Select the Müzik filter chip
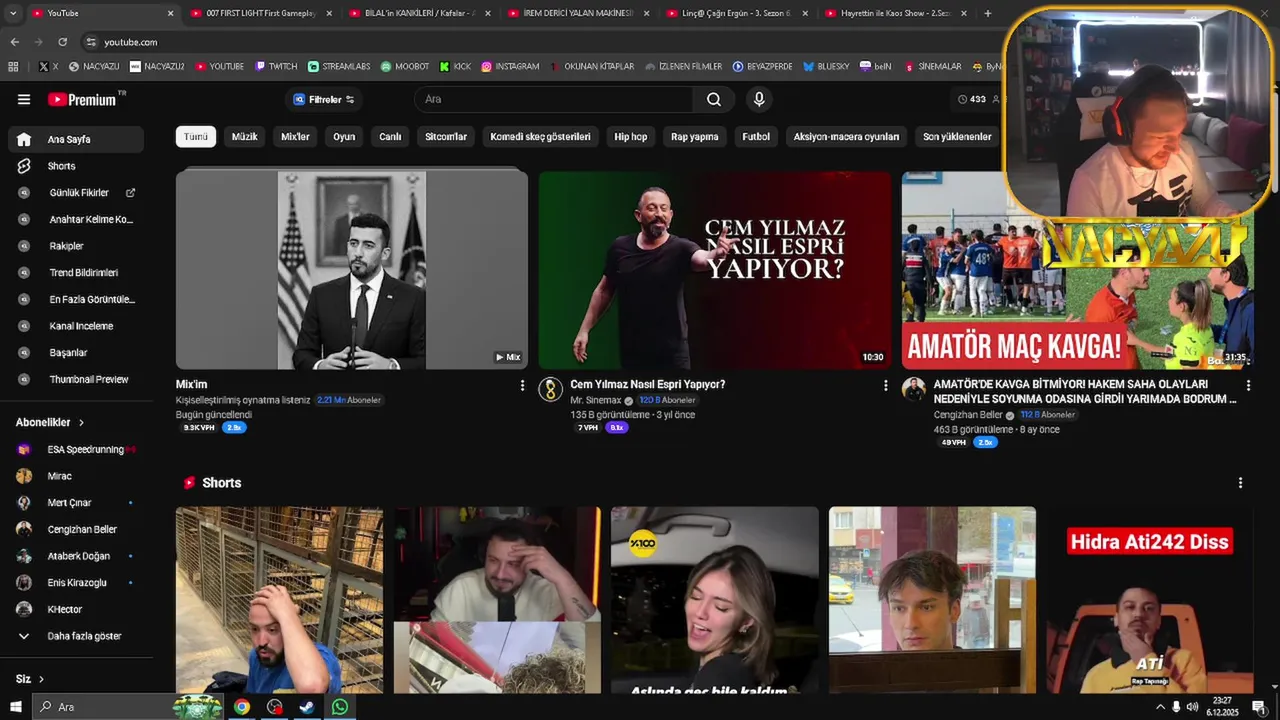The width and height of the screenshot is (1280, 720). [245, 137]
